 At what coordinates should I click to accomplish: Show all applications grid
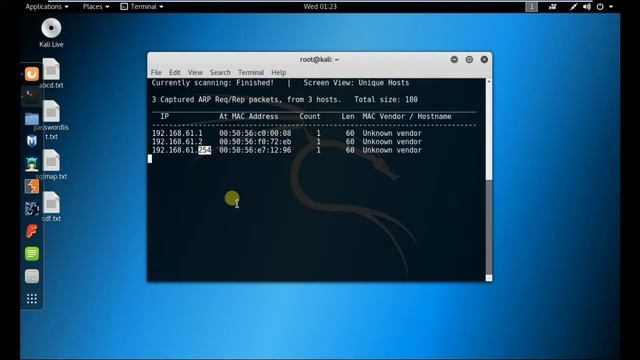pyautogui.click(x=32, y=299)
